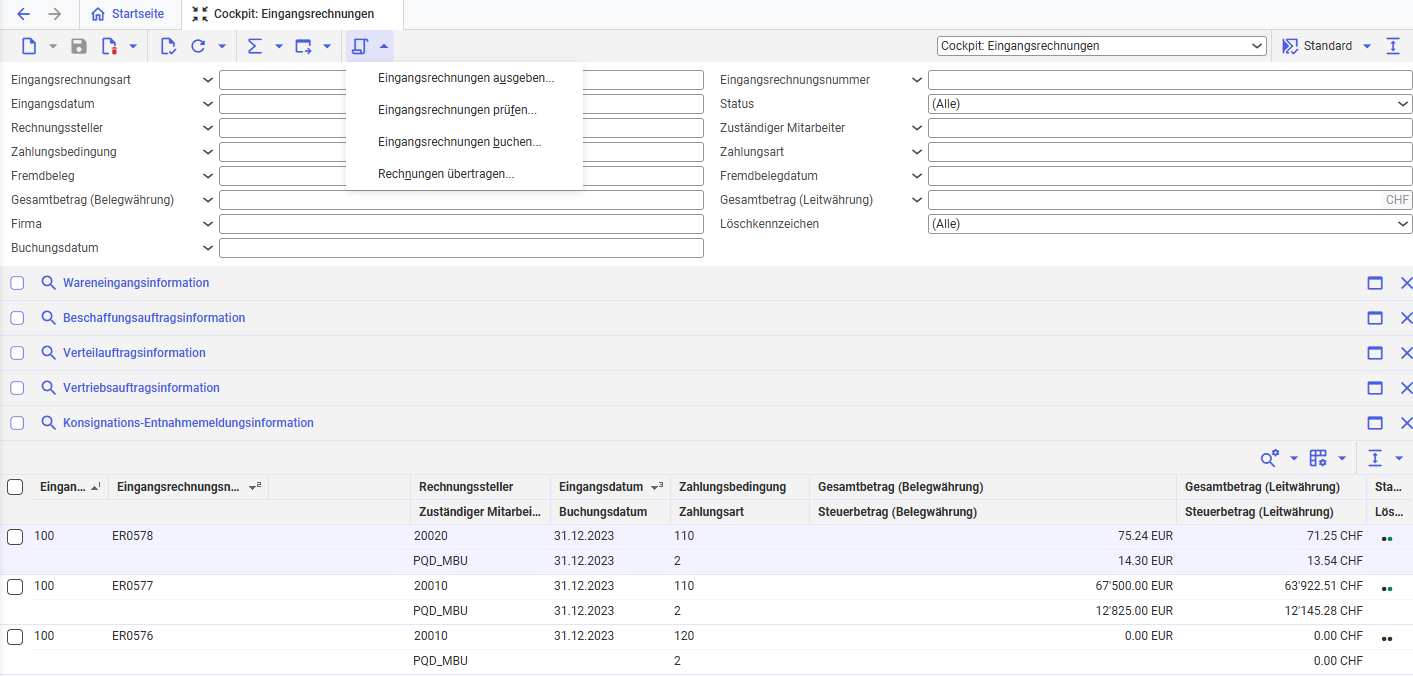The height and width of the screenshot is (676, 1413).
Task: Click search icon beside Verteilauftragsinformation
Action: [x=48, y=353]
